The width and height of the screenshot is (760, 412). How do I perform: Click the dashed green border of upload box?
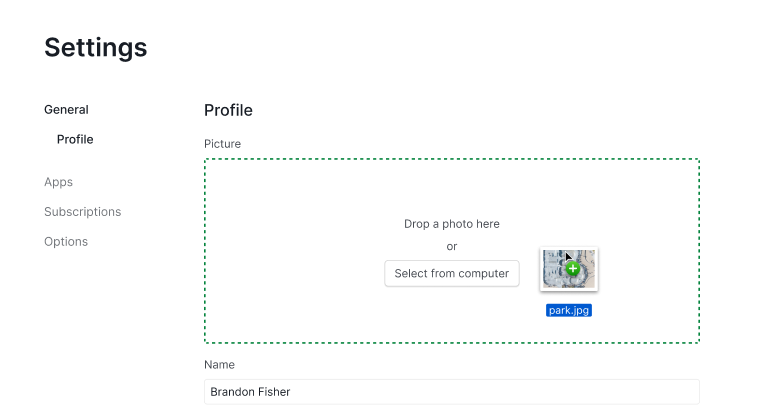pyautogui.click(x=452, y=159)
